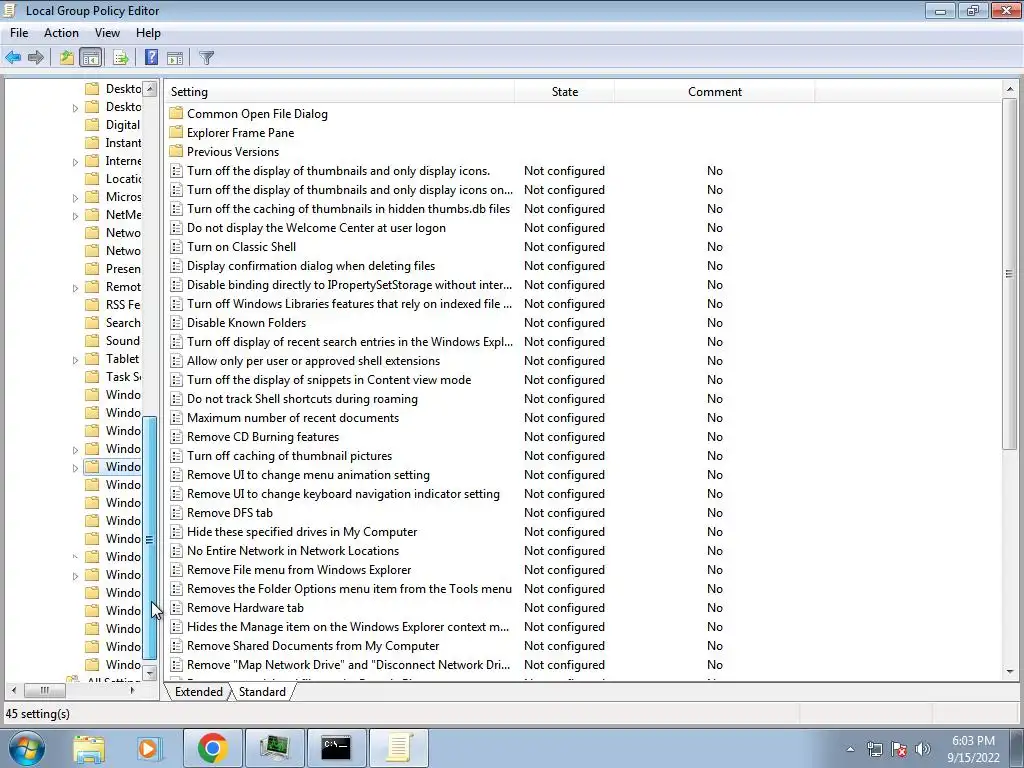Screen dimensions: 1024x768
Task: Click the tree pane vertical scrollbar thumb
Action: coord(150,539)
